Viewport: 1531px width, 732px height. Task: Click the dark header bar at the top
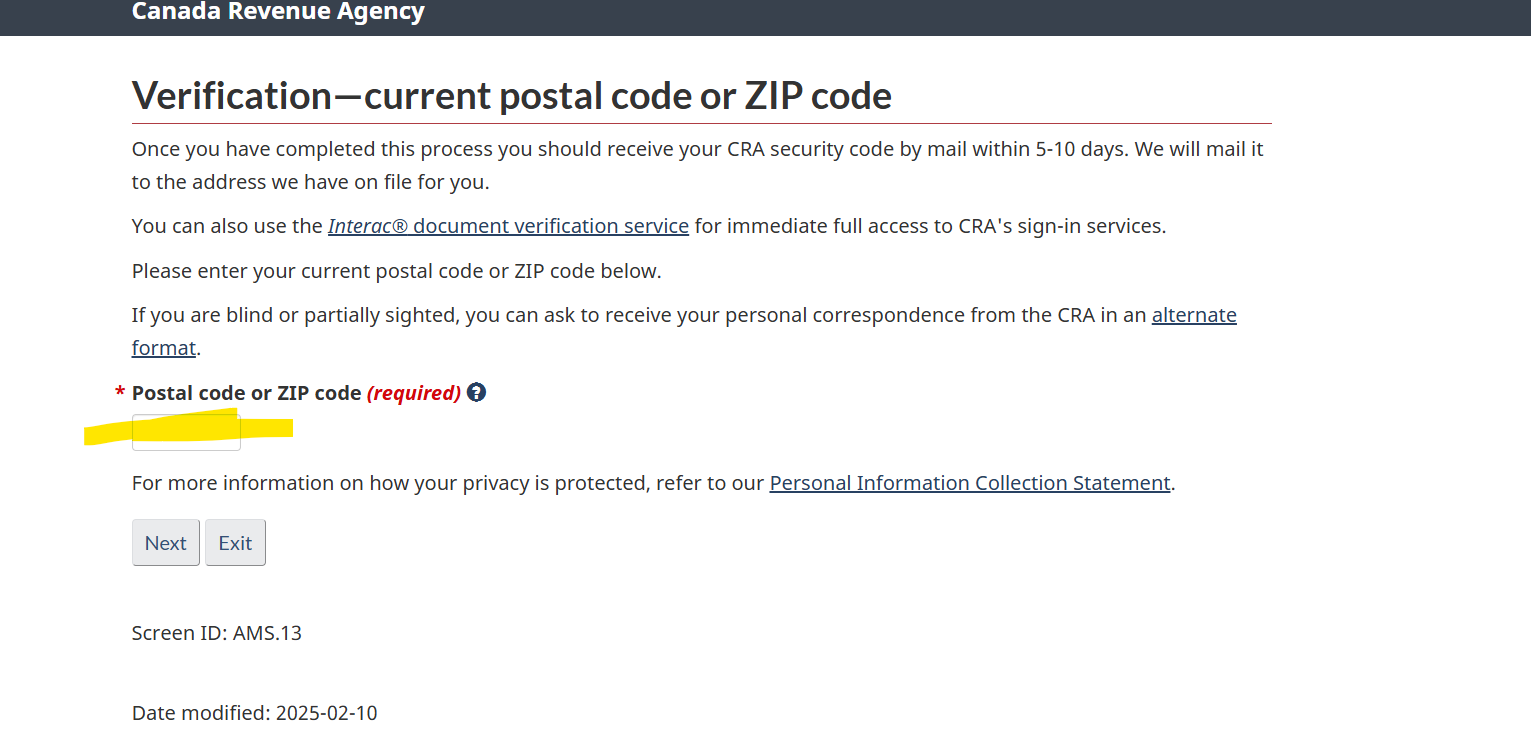click(x=765, y=17)
